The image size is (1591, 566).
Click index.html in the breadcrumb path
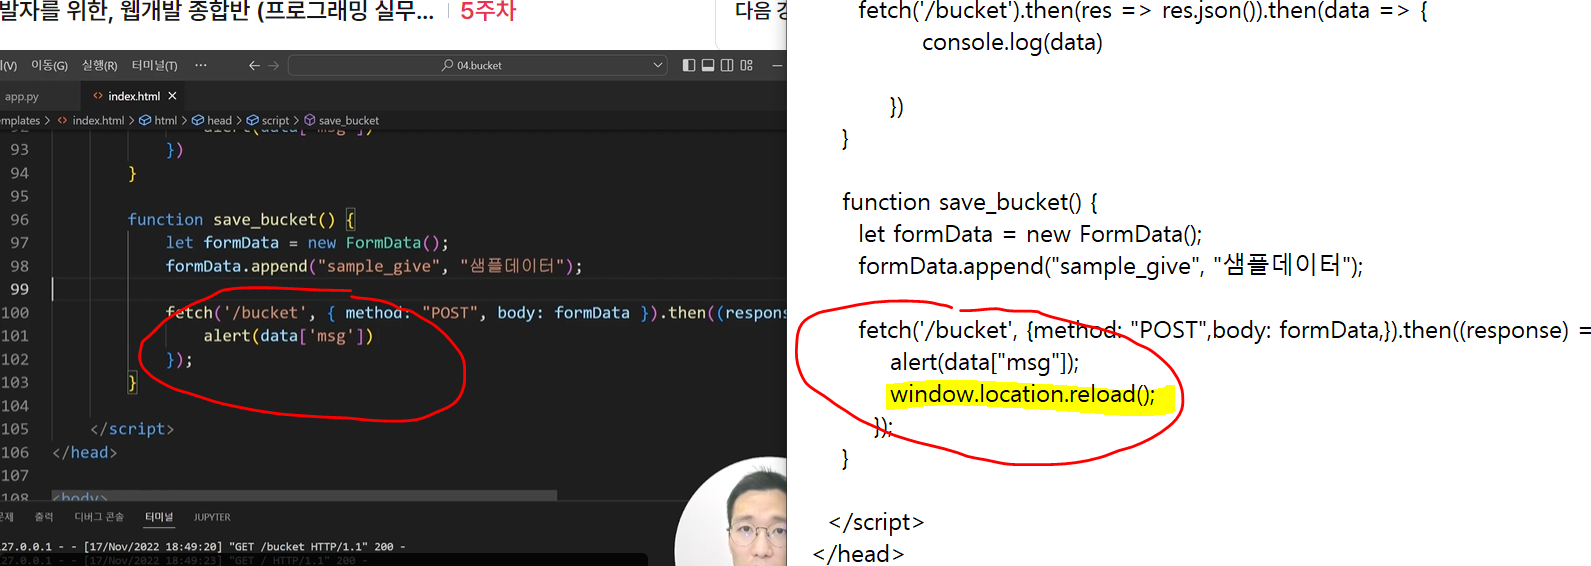coord(98,120)
